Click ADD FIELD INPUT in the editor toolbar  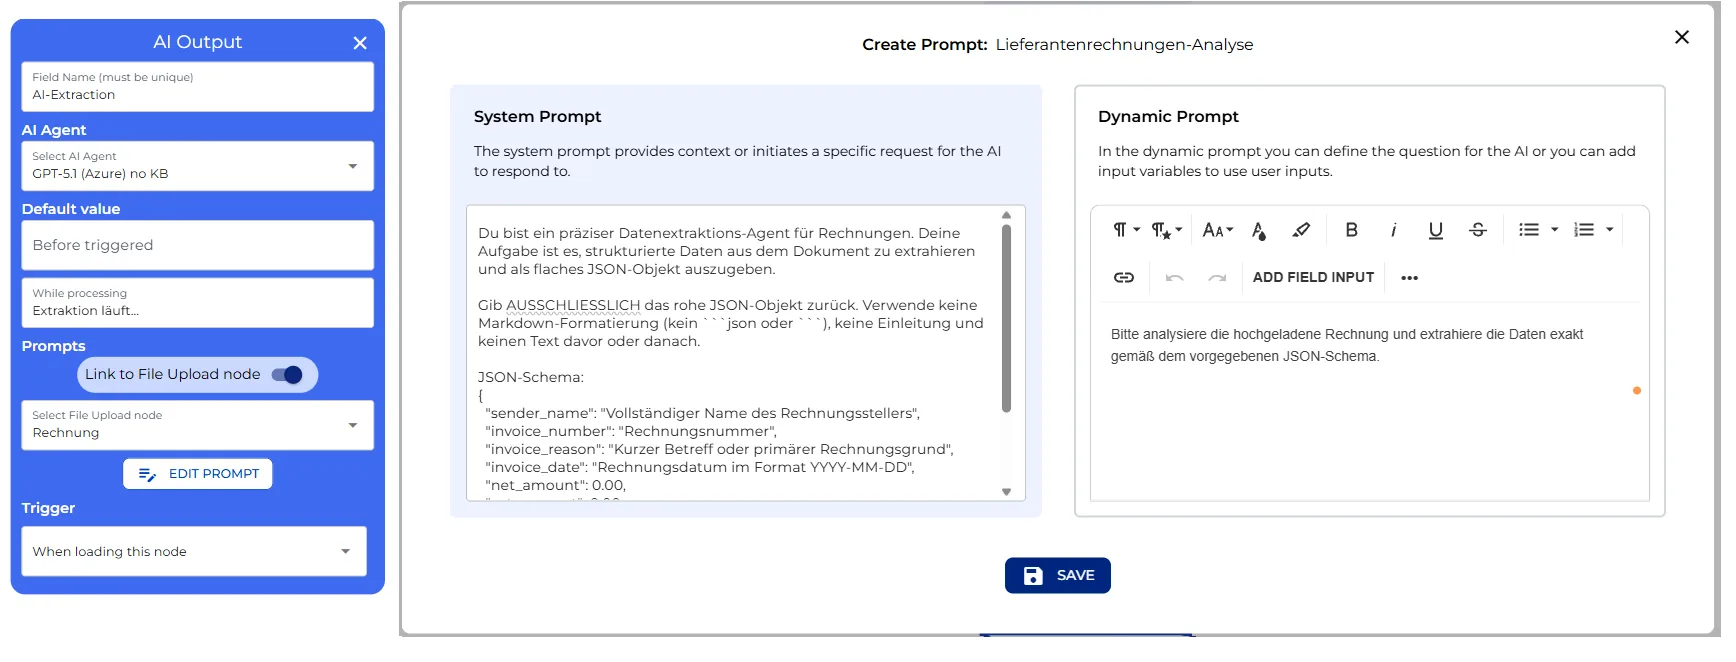coord(1313,277)
